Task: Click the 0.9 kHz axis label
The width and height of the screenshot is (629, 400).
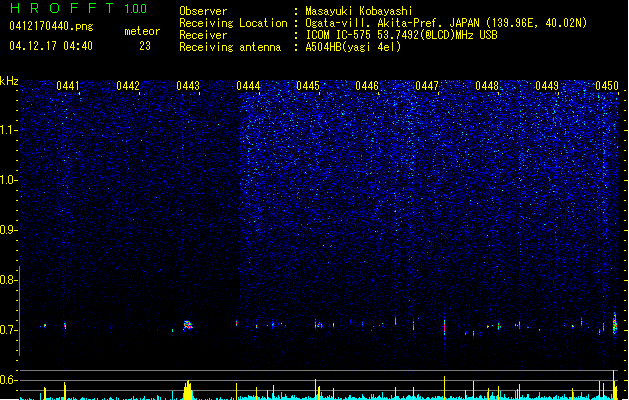Action: click(x=9, y=230)
